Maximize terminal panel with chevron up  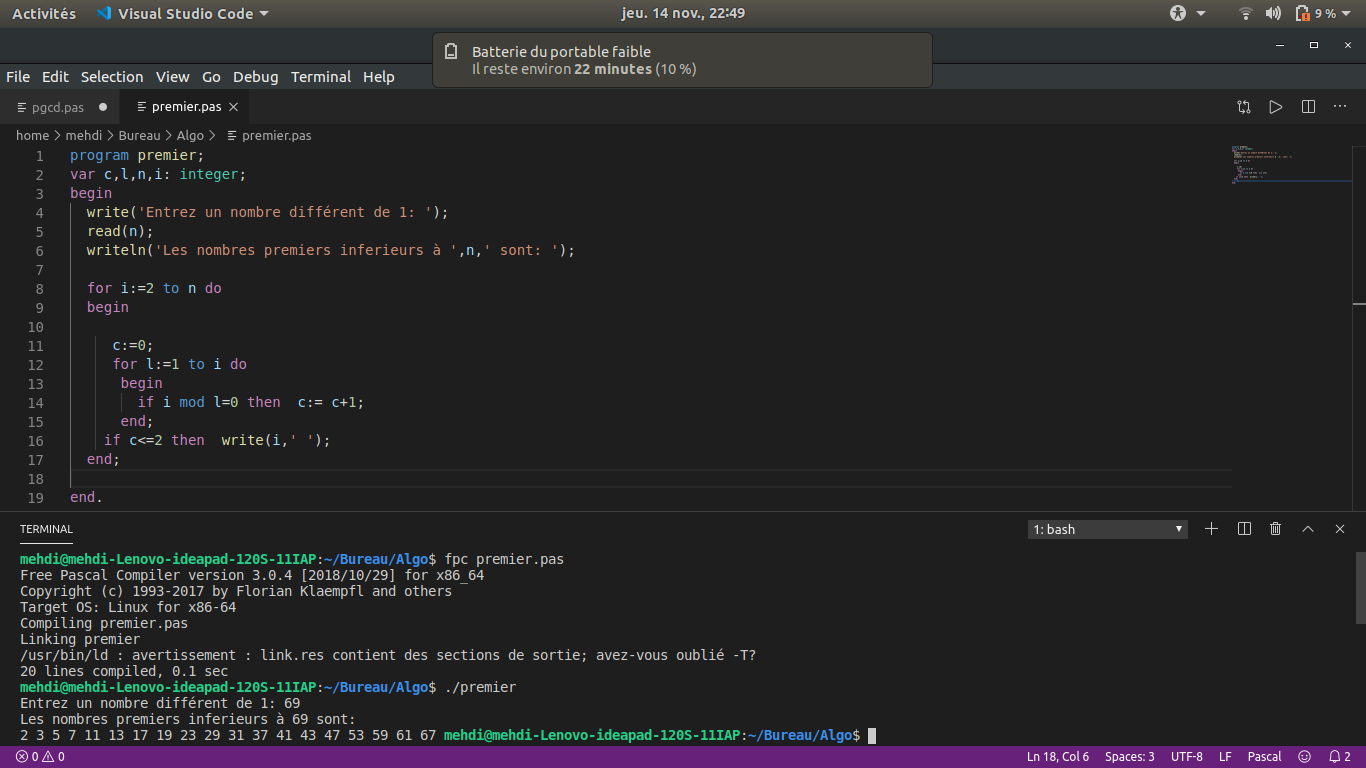(x=1307, y=529)
